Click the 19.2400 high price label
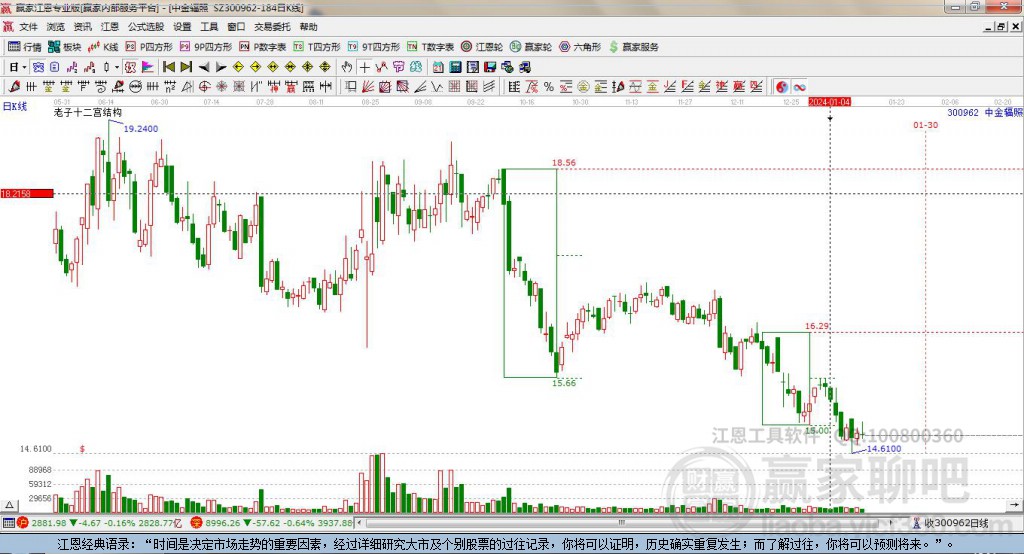 [x=141, y=129]
